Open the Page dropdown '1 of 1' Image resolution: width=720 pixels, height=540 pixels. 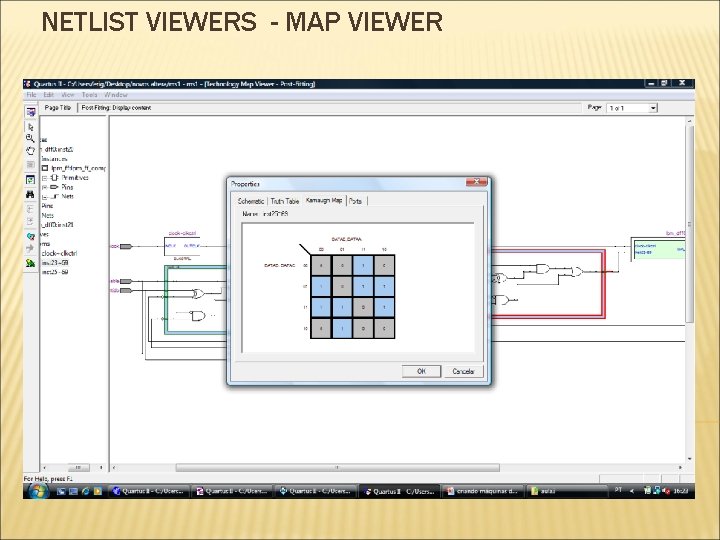[x=632, y=108]
